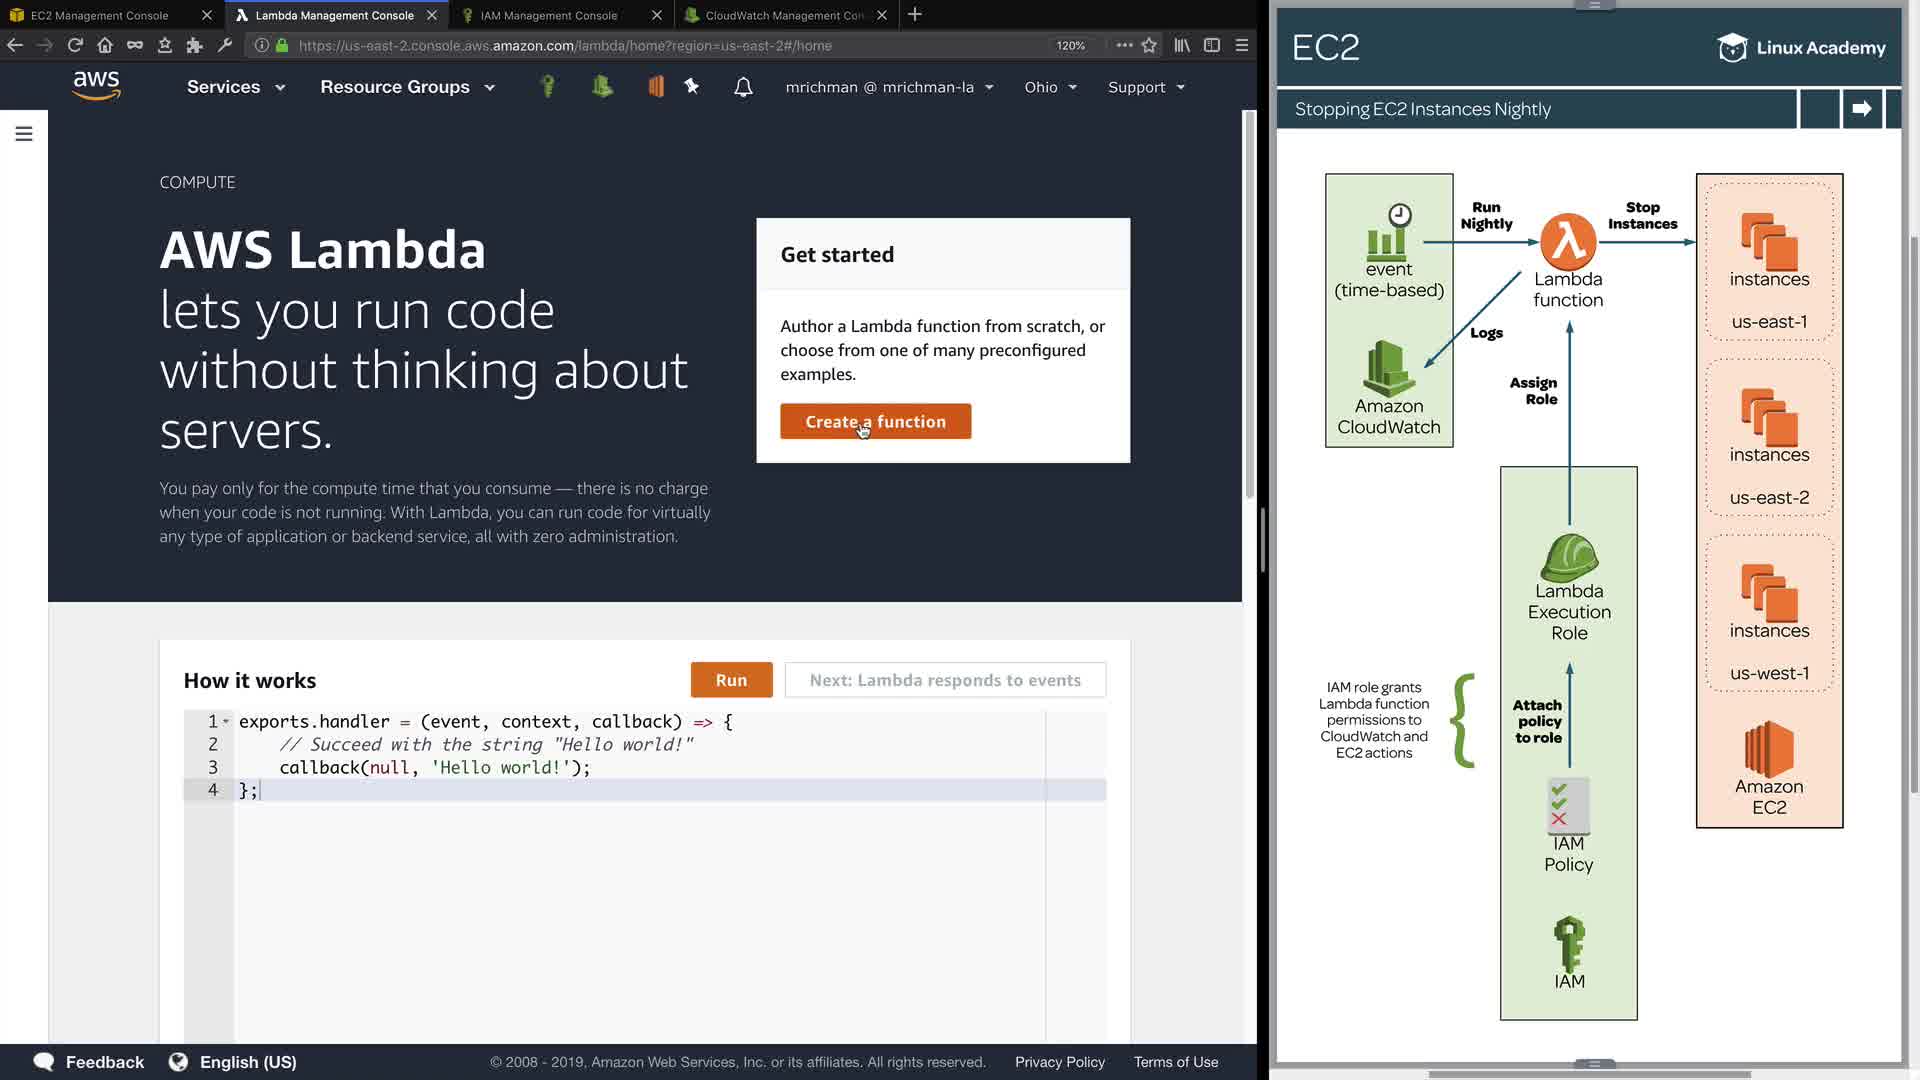Open the Ohio region dropdown
This screenshot has height=1080, width=1920.
point(1050,87)
